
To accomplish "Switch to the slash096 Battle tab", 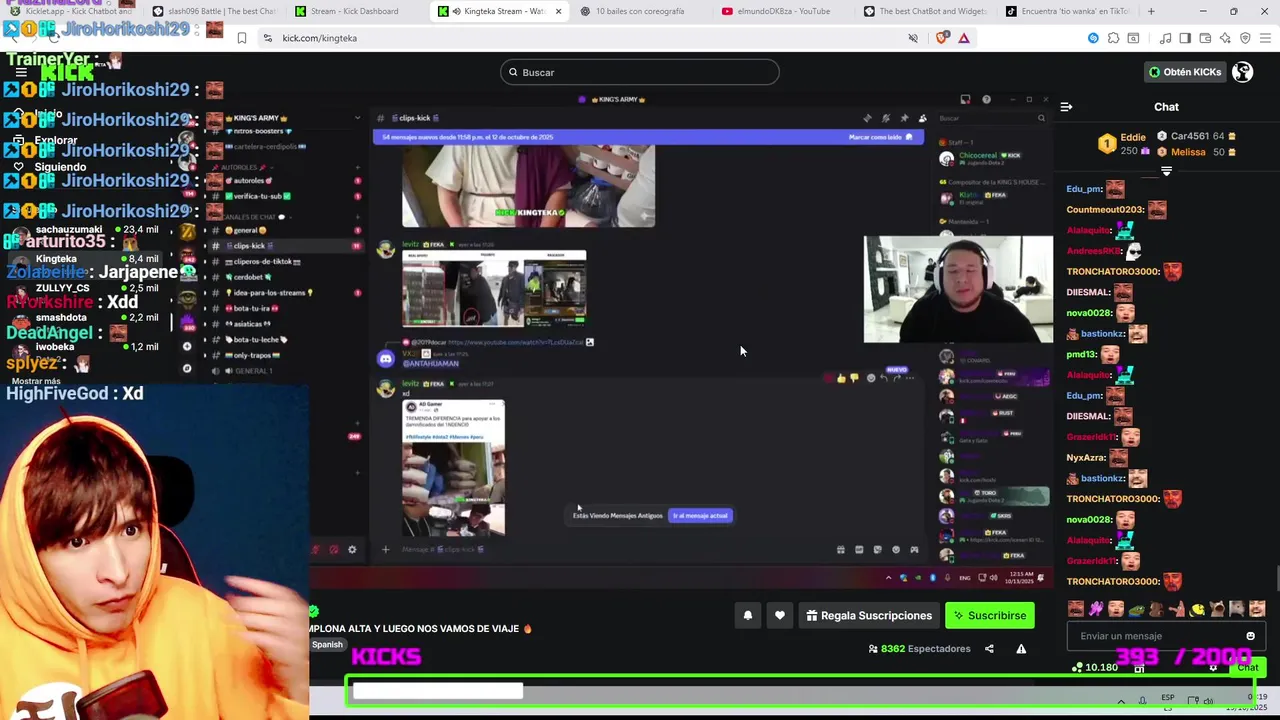I will point(213,11).
